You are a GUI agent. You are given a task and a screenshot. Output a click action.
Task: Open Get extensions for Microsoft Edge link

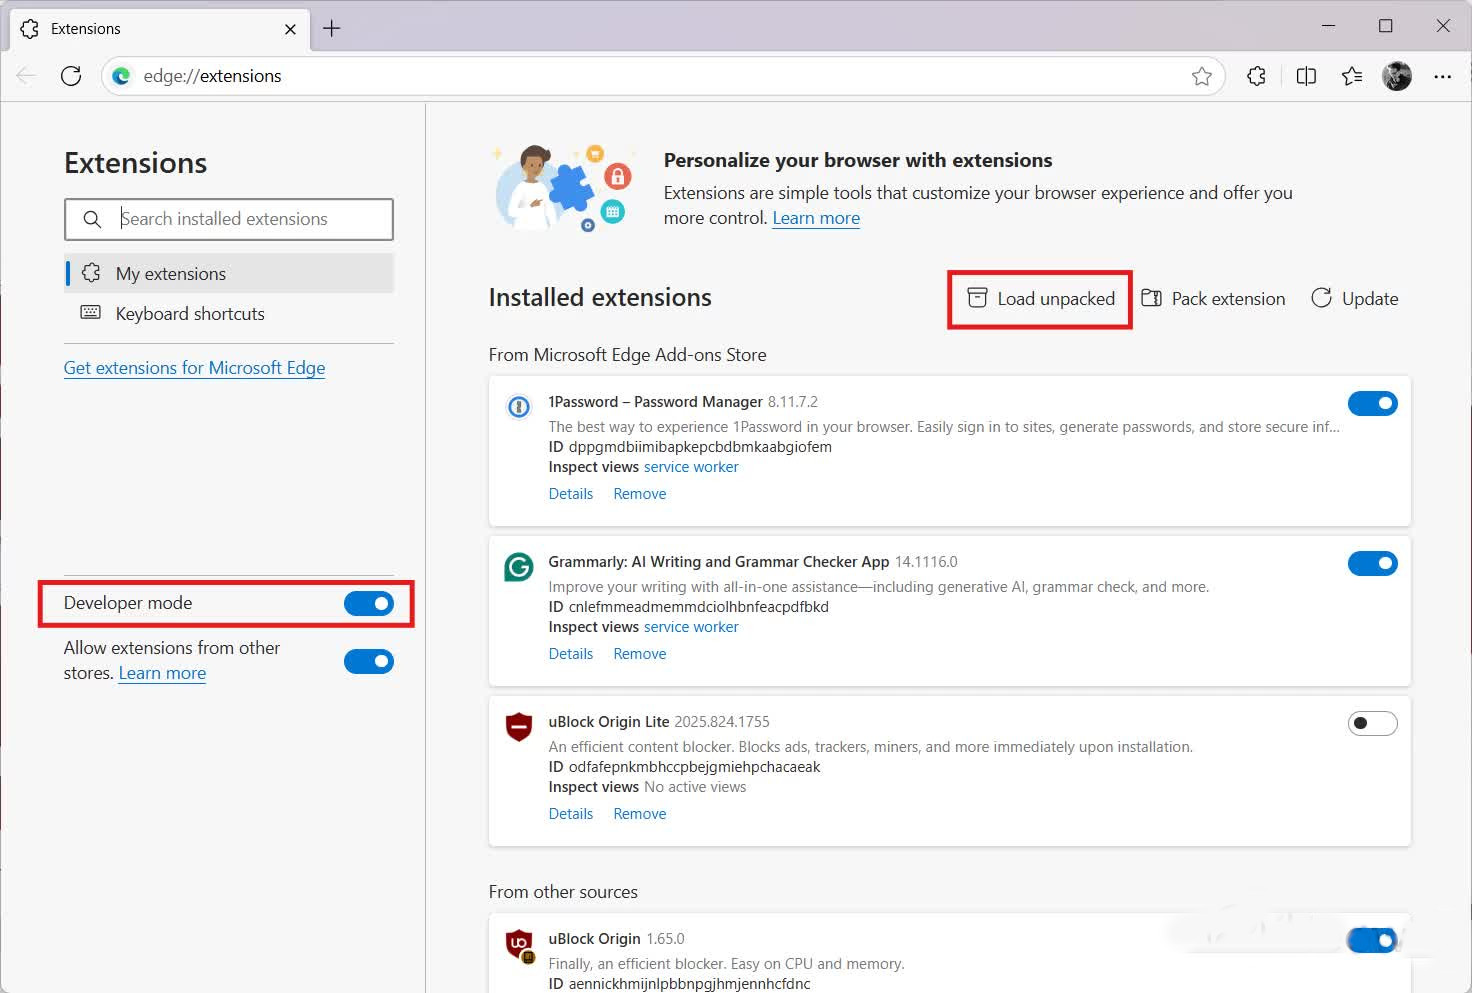pos(194,368)
